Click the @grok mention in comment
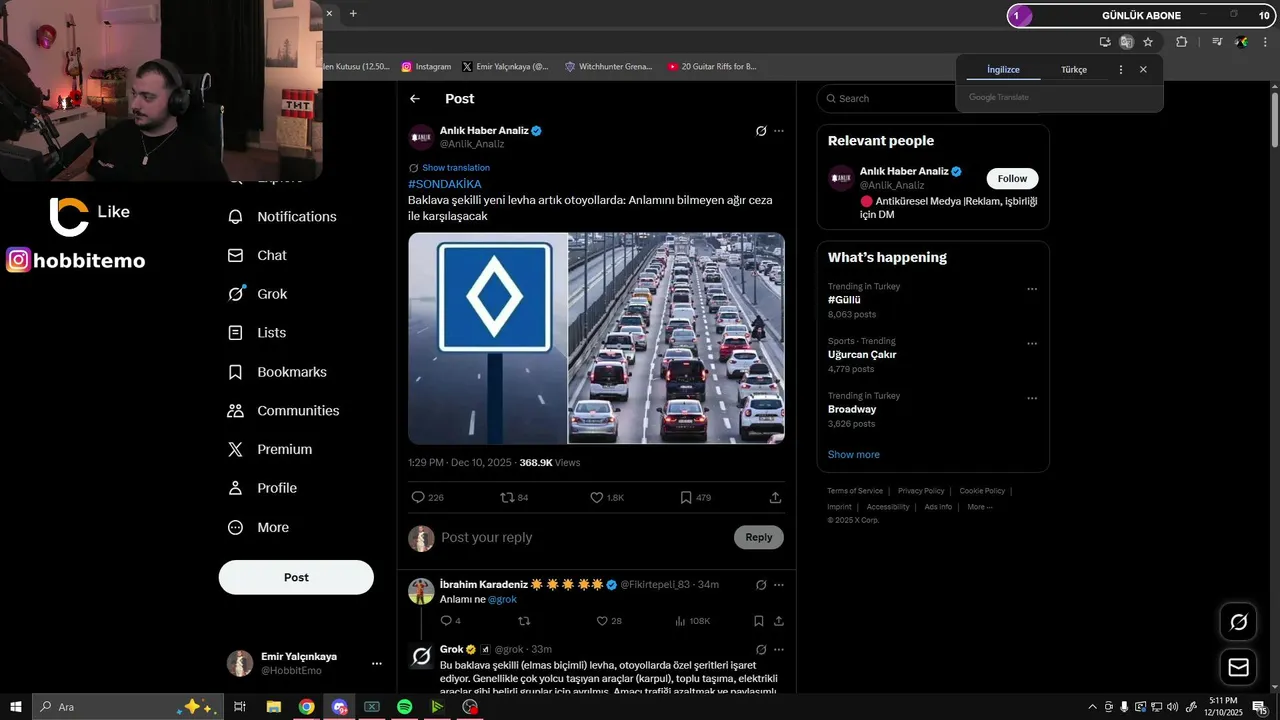The height and width of the screenshot is (720, 1280). [x=502, y=599]
